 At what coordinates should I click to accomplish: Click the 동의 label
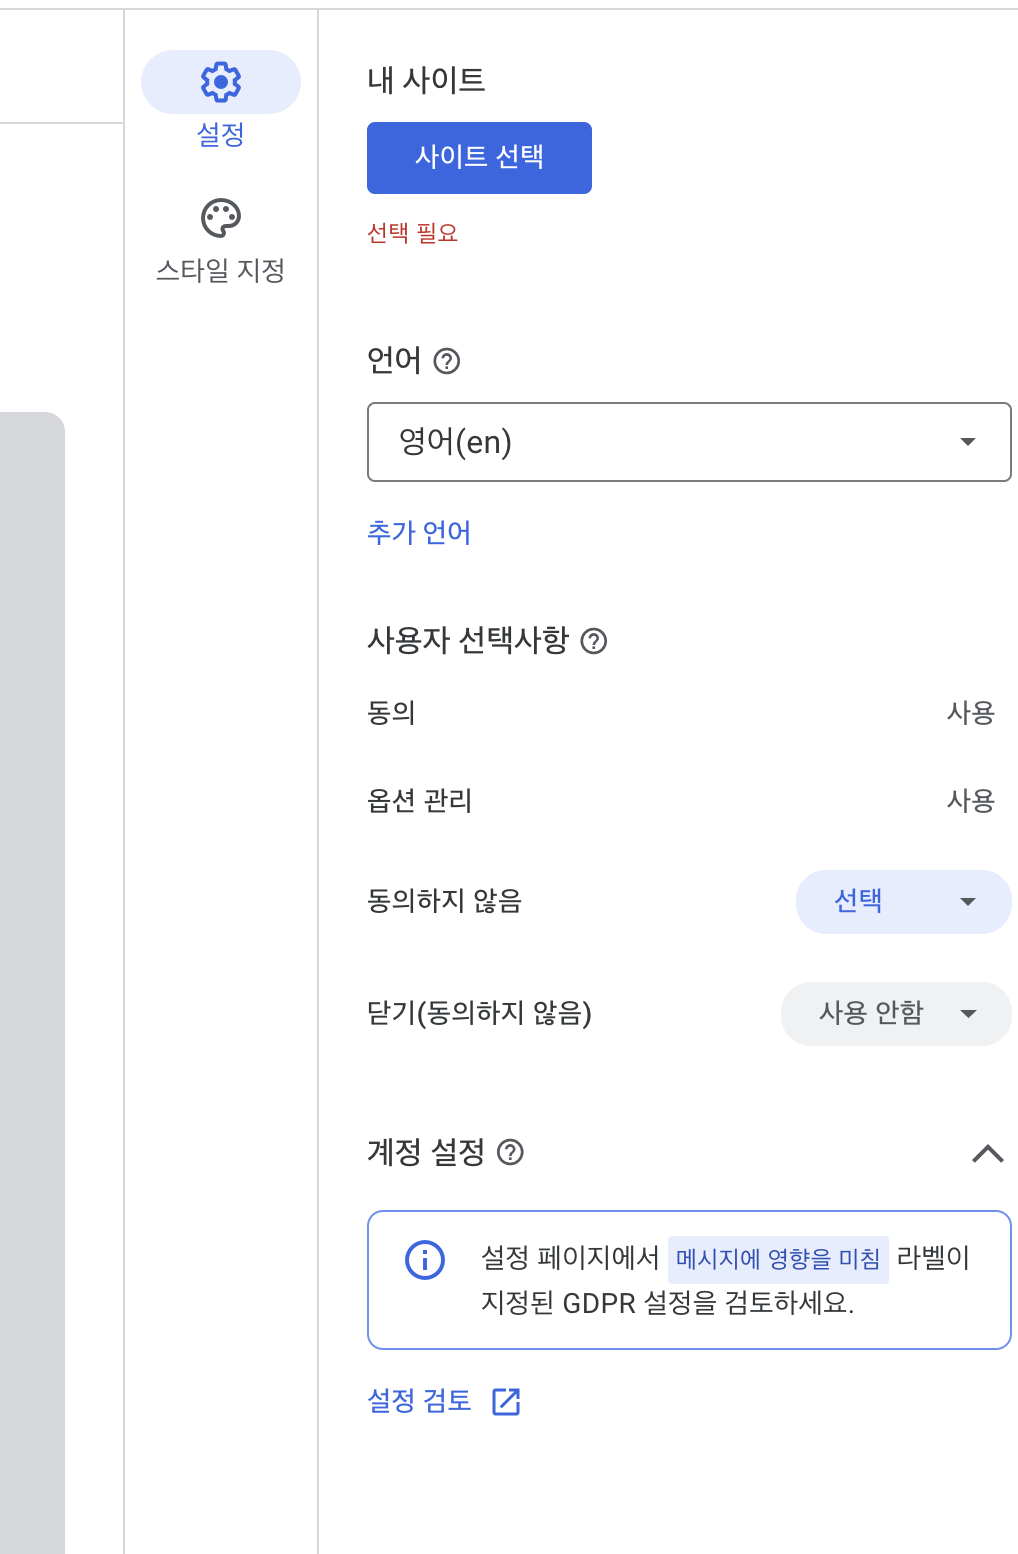click(391, 713)
